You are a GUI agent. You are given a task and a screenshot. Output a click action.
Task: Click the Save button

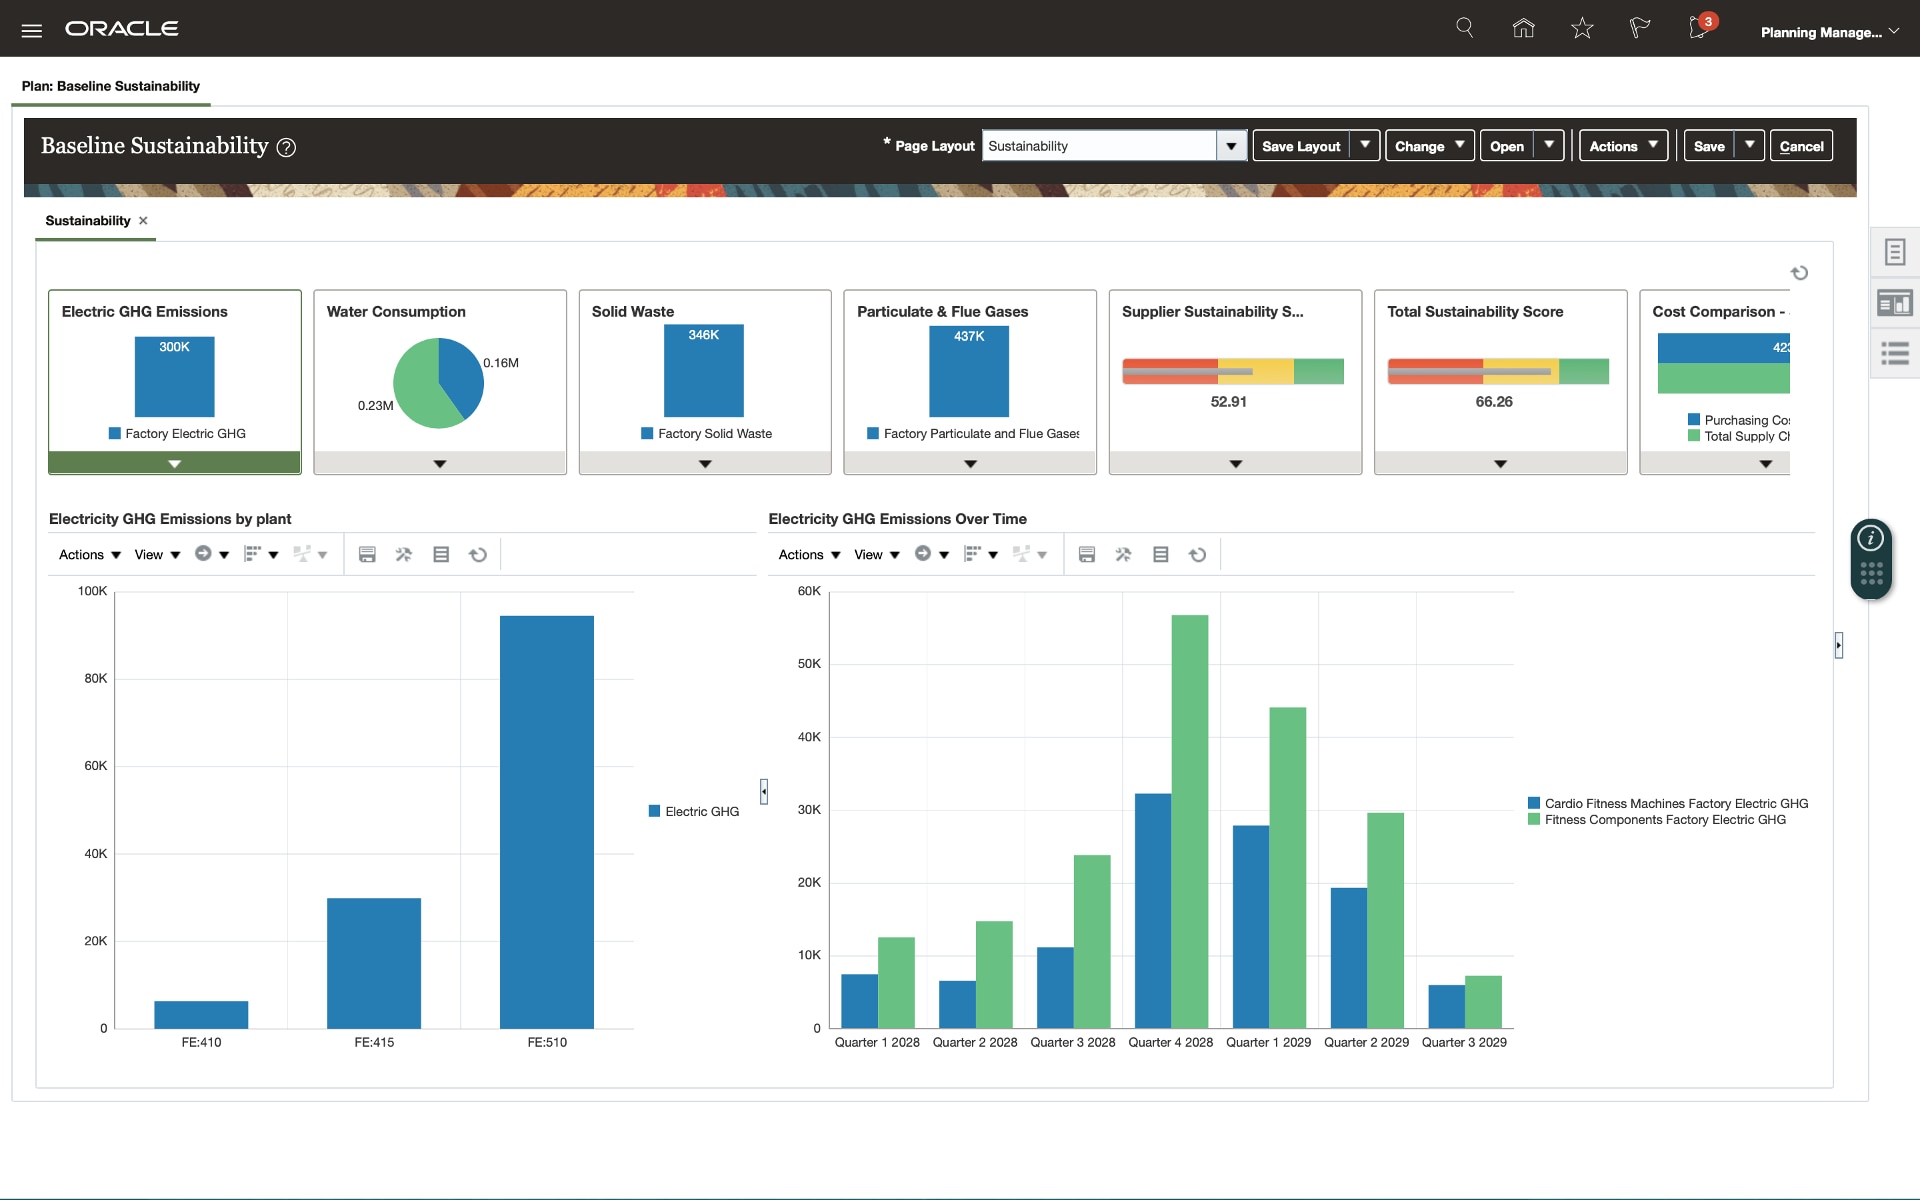pos(1709,146)
